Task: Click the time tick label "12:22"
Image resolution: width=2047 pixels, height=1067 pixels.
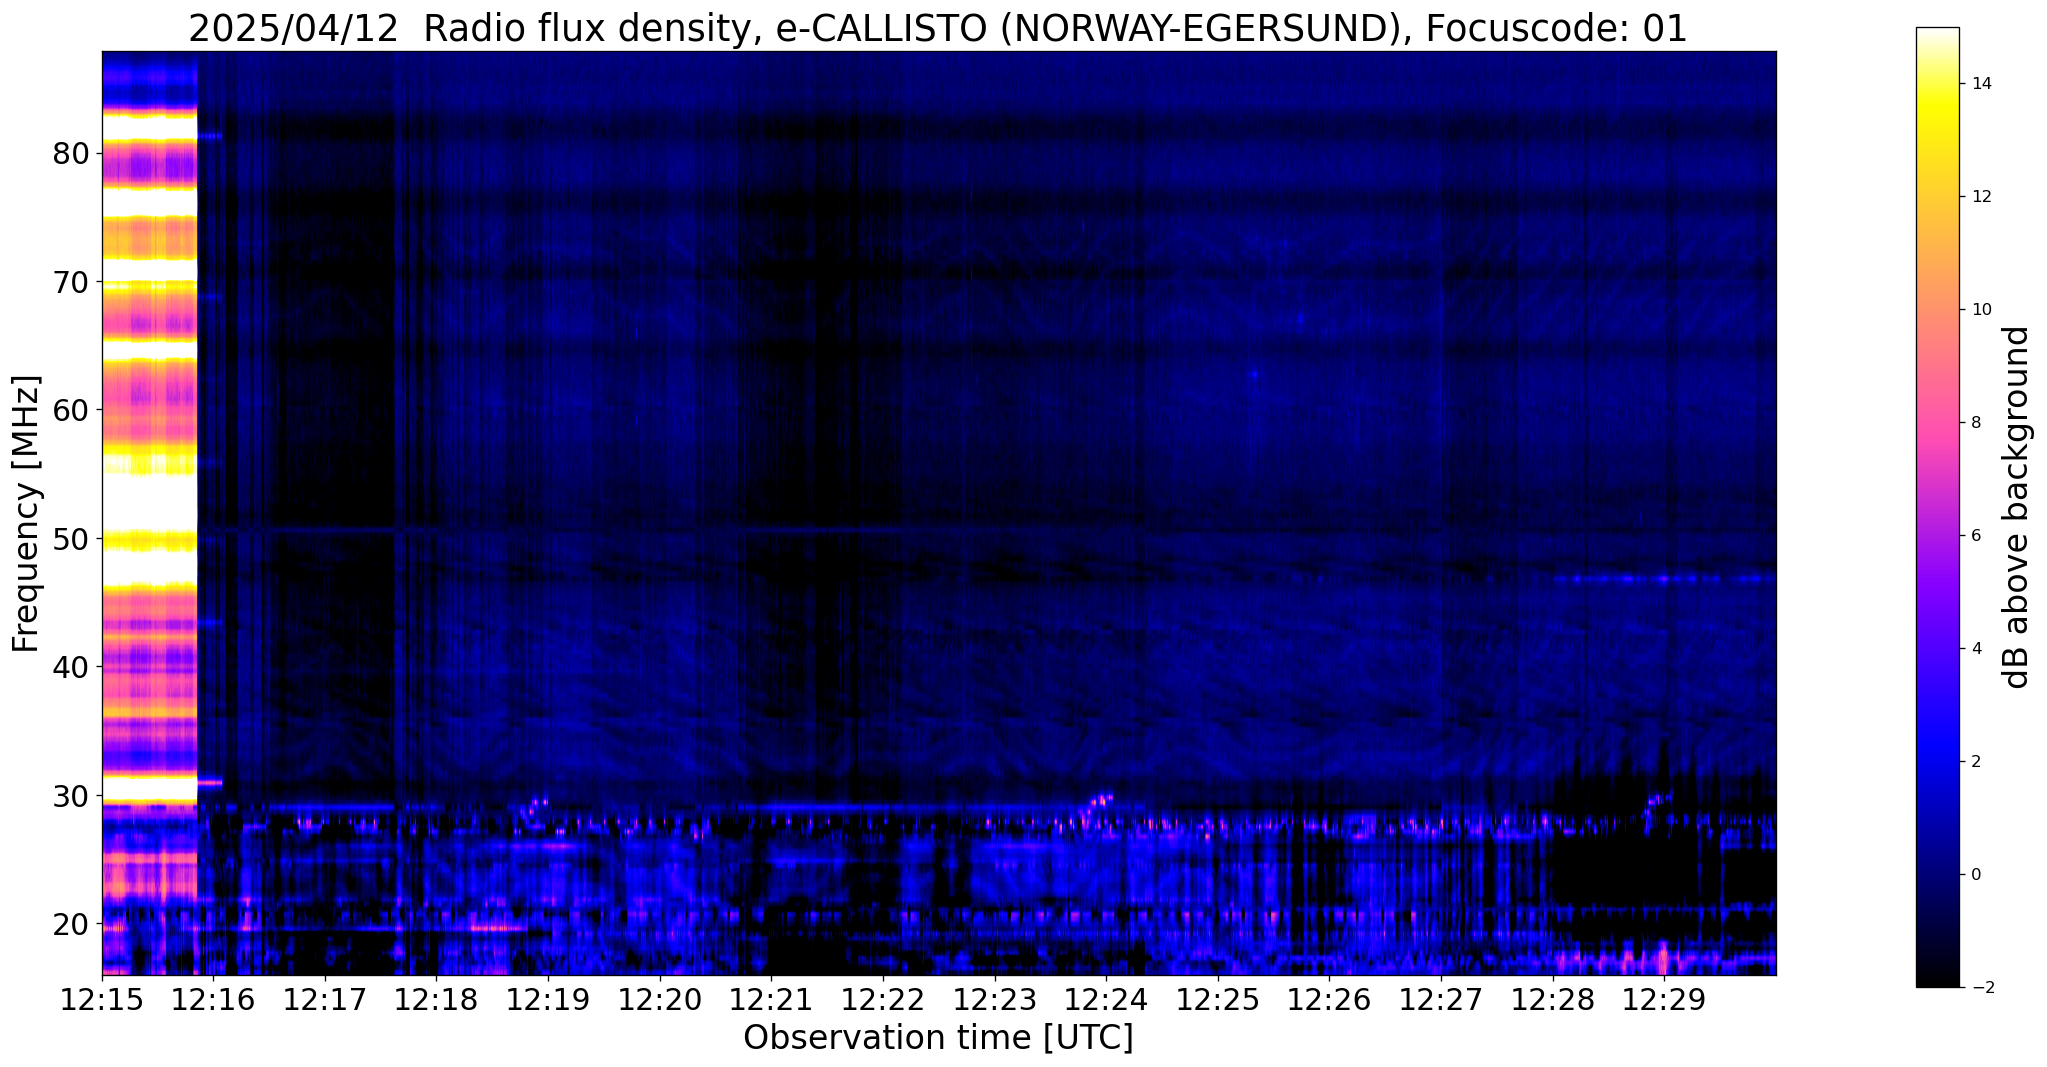Action: (883, 1000)
